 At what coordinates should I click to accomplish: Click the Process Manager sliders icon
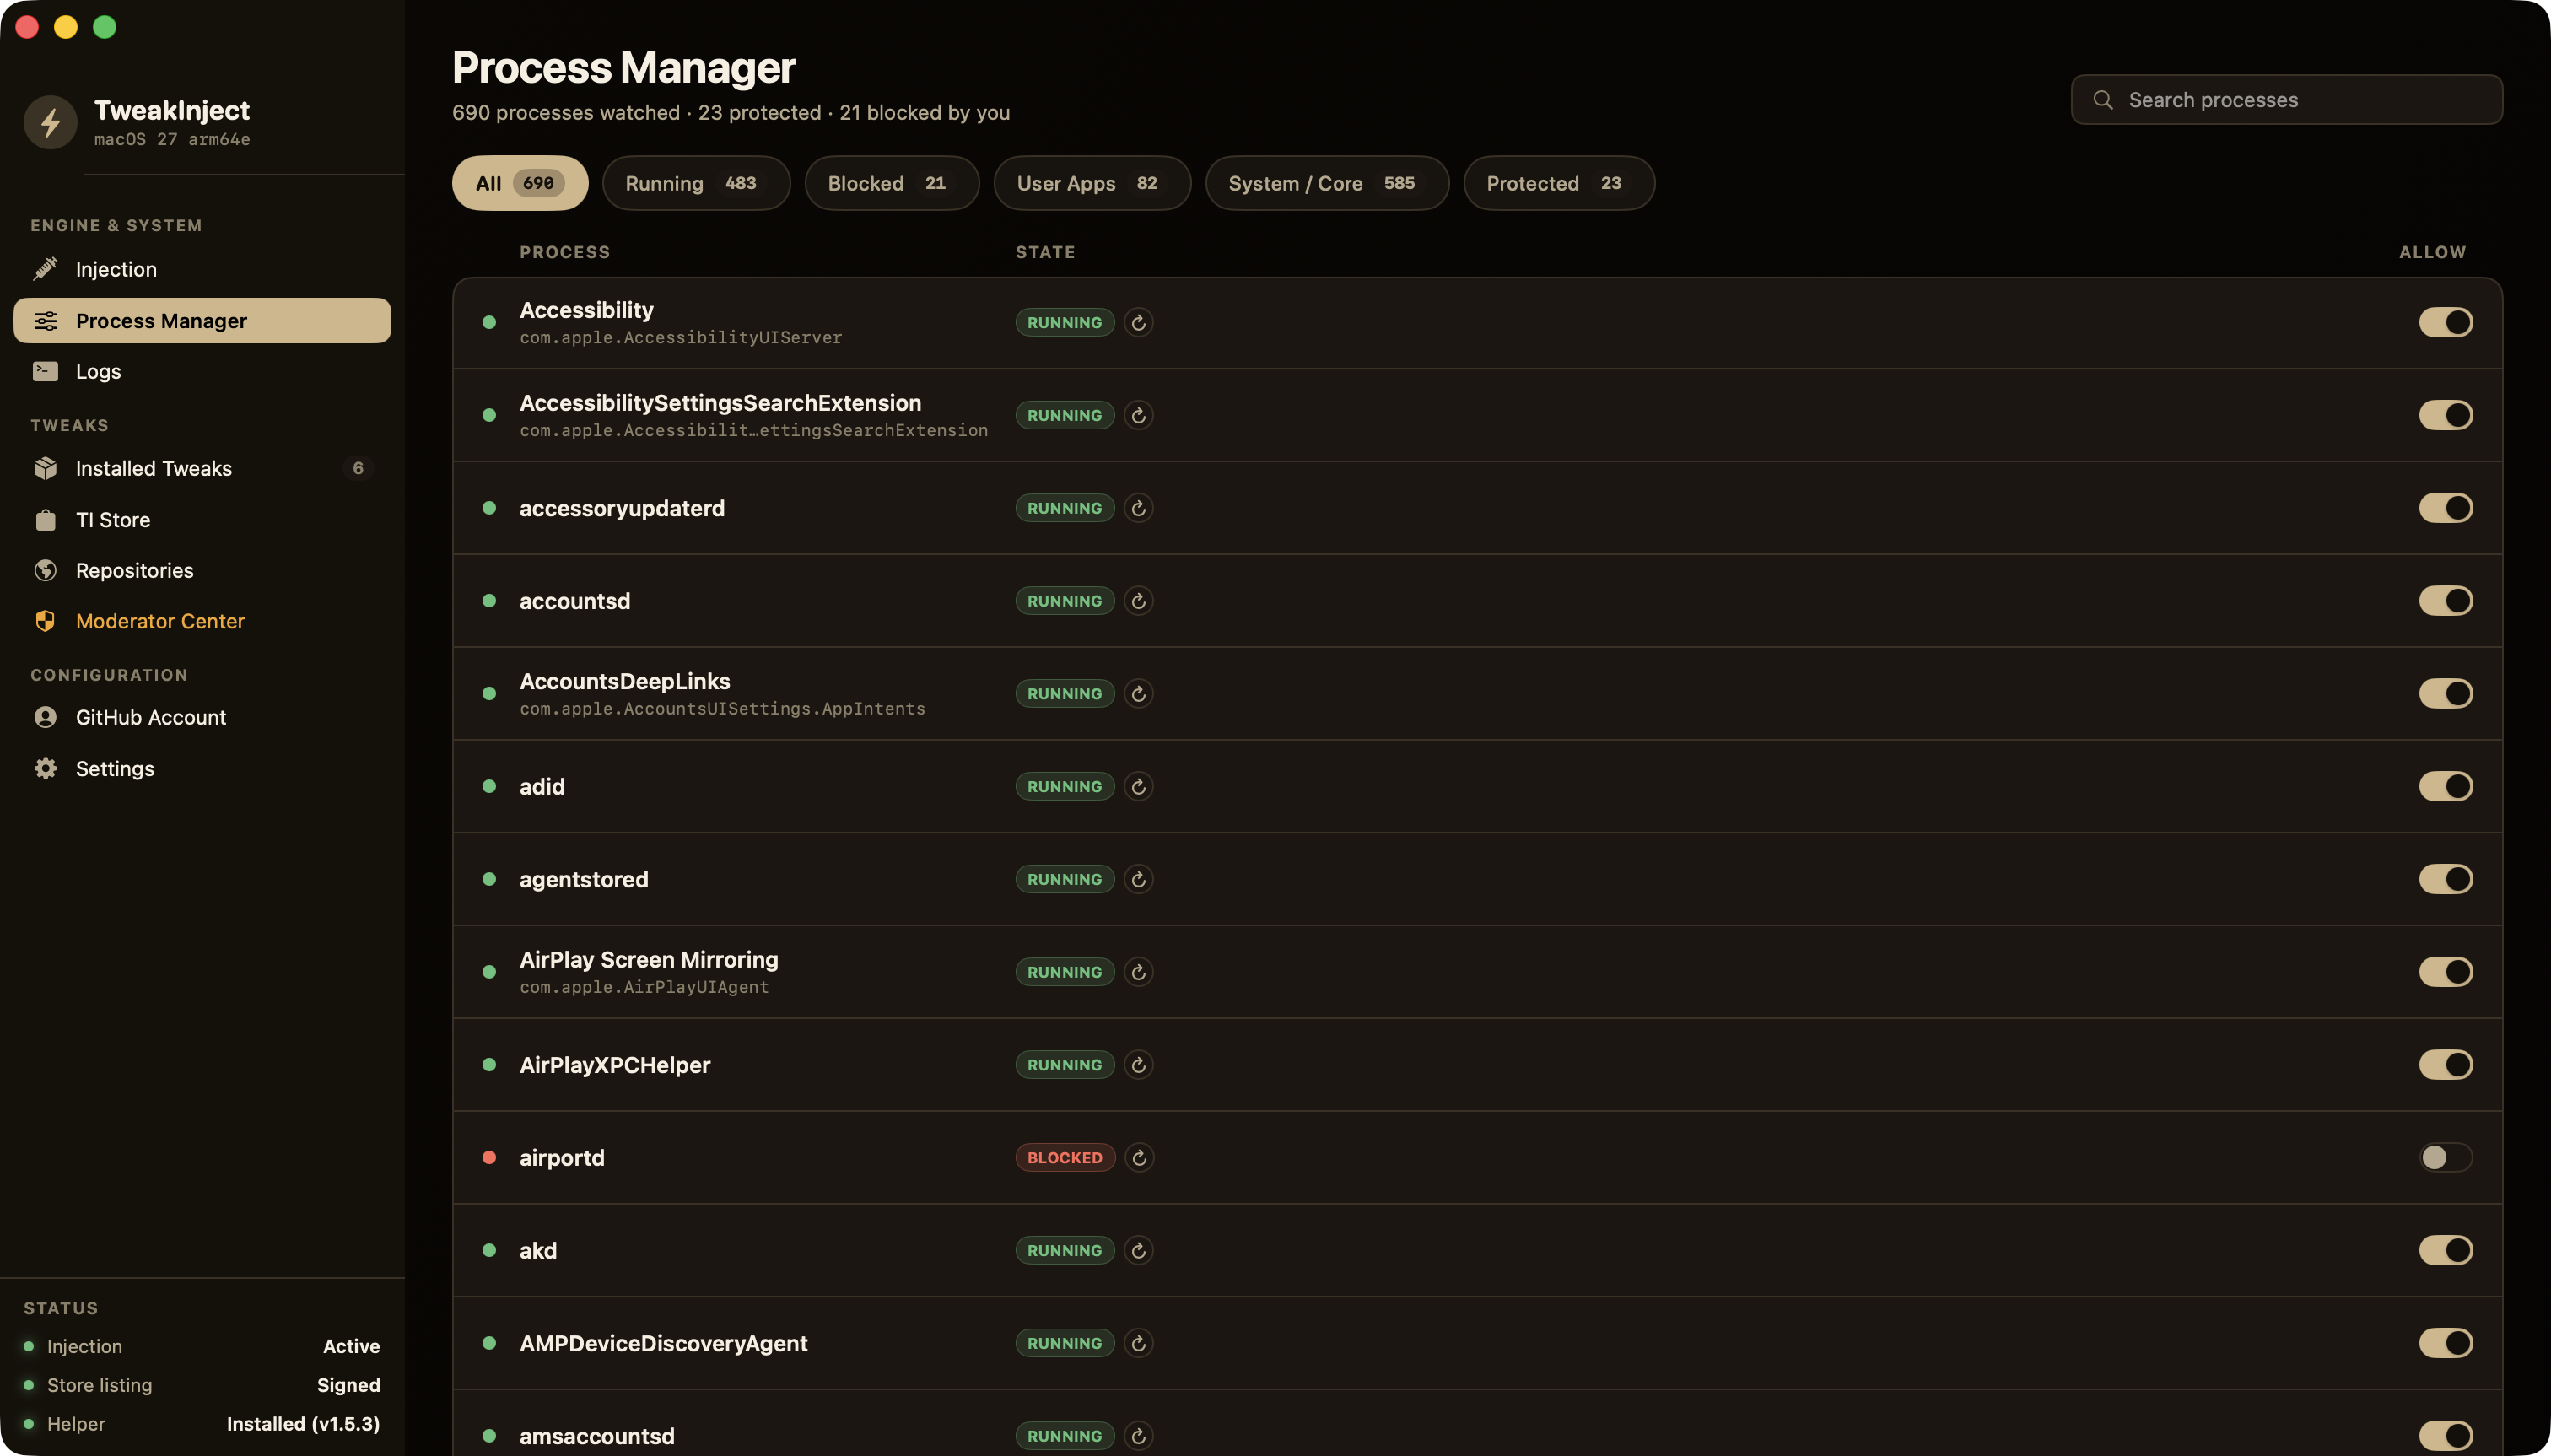click(45, 321)
